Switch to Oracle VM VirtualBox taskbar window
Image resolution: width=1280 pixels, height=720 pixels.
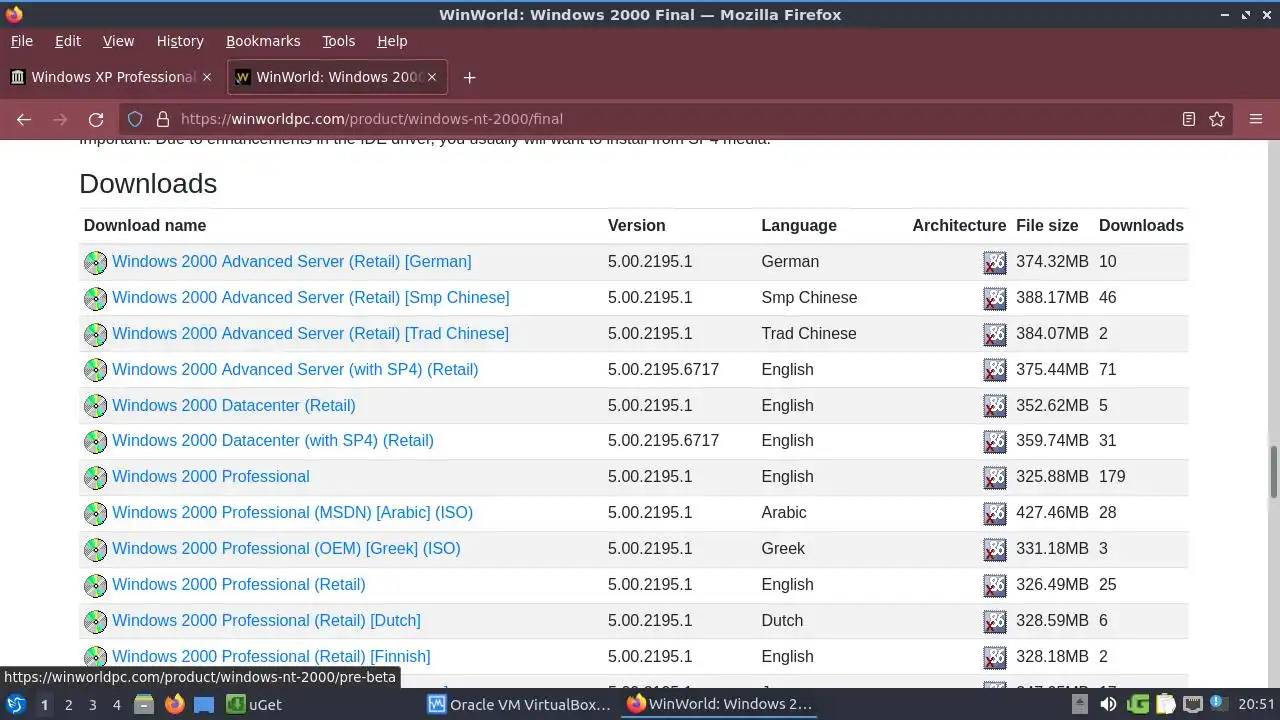coord(519,704)
